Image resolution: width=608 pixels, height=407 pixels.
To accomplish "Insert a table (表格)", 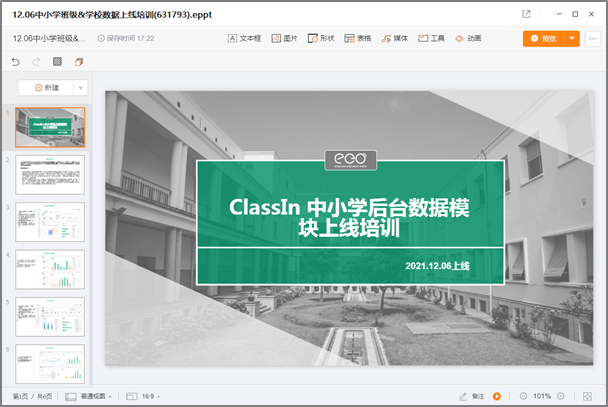I will coord(358,38).
